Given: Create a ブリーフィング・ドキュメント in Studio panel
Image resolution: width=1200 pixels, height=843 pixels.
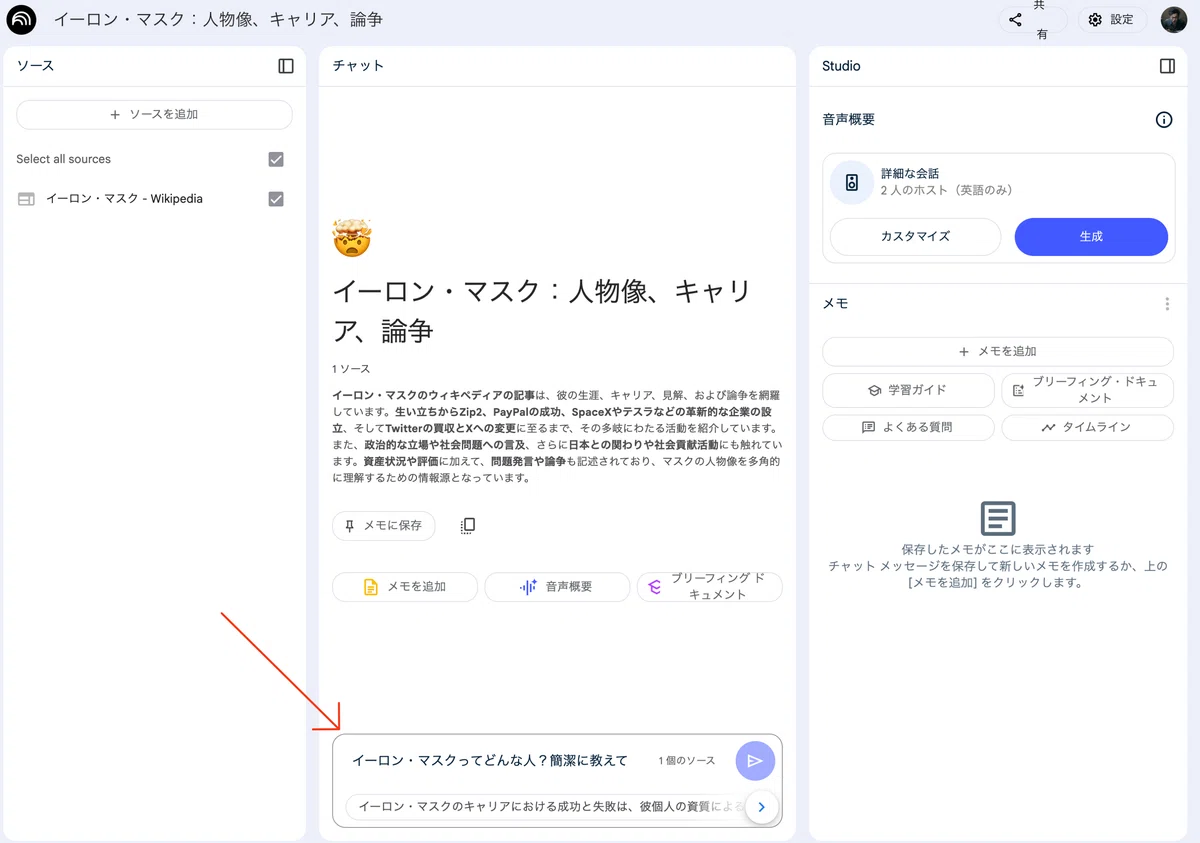Looking at the screenshot, I should [1087, 390].
